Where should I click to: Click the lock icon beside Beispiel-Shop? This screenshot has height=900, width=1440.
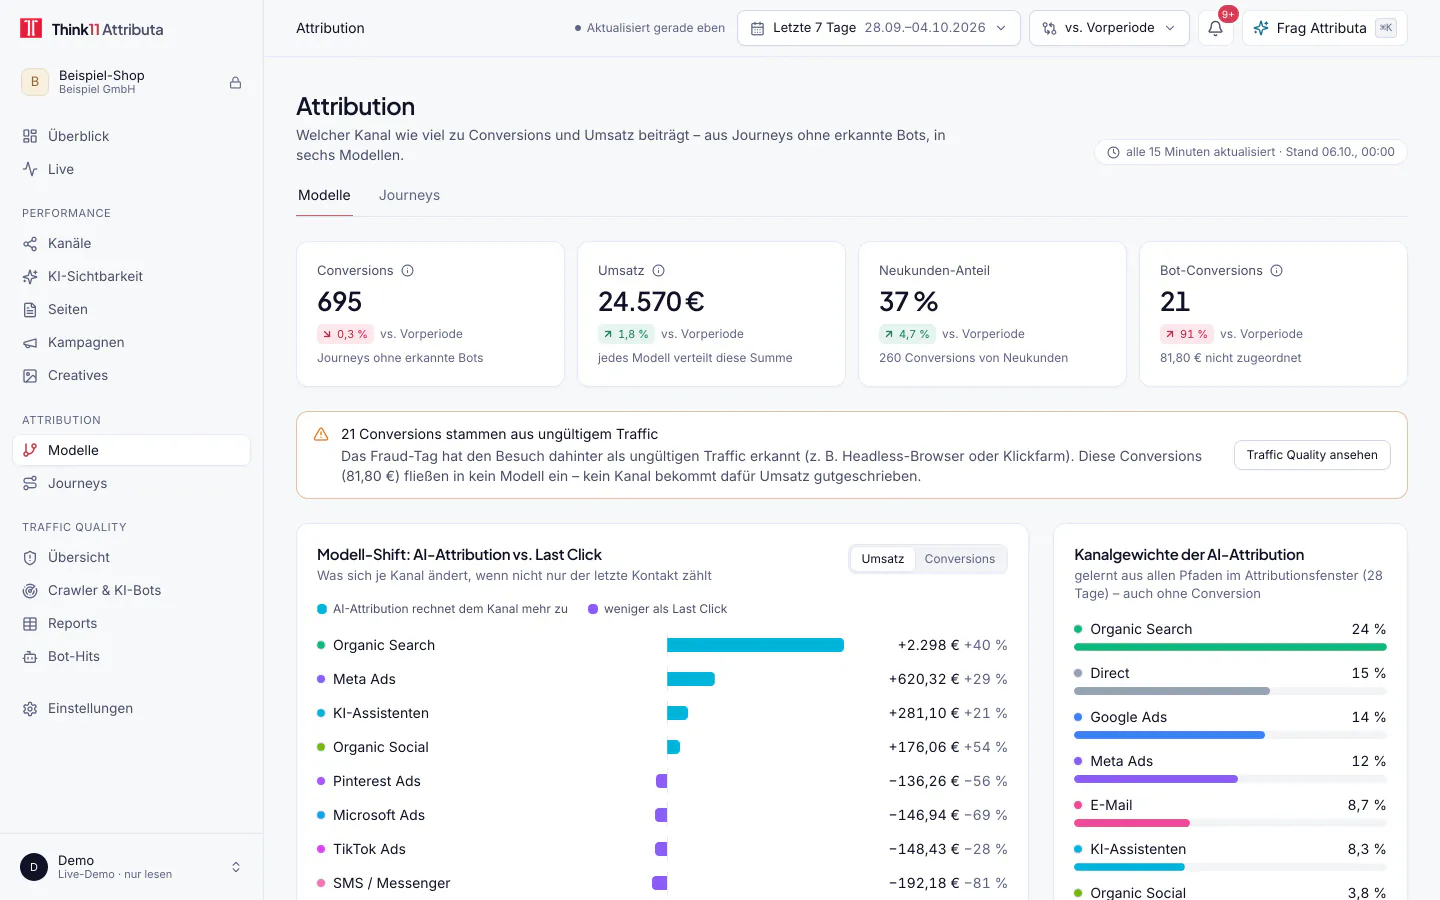[x=236, y=83]
